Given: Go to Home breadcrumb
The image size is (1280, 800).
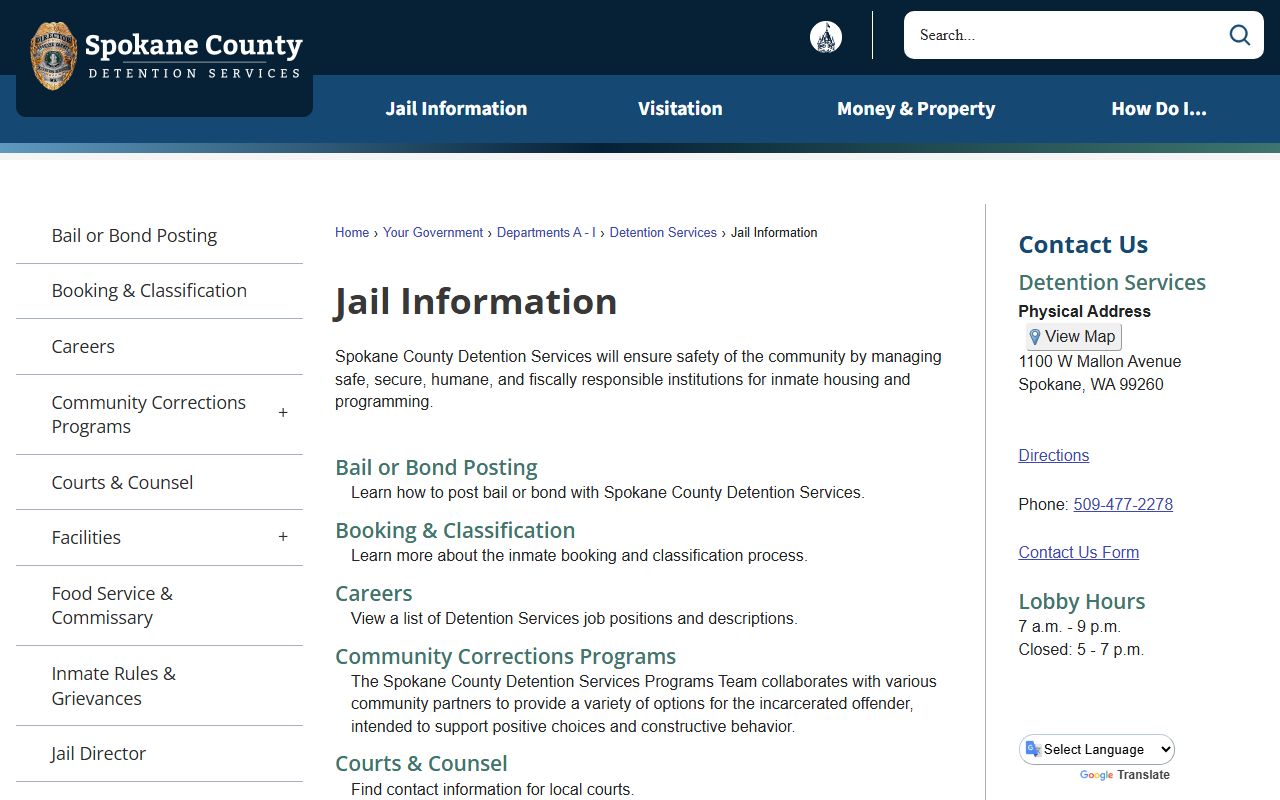Looking at the screenshot, I should point(352,233).
